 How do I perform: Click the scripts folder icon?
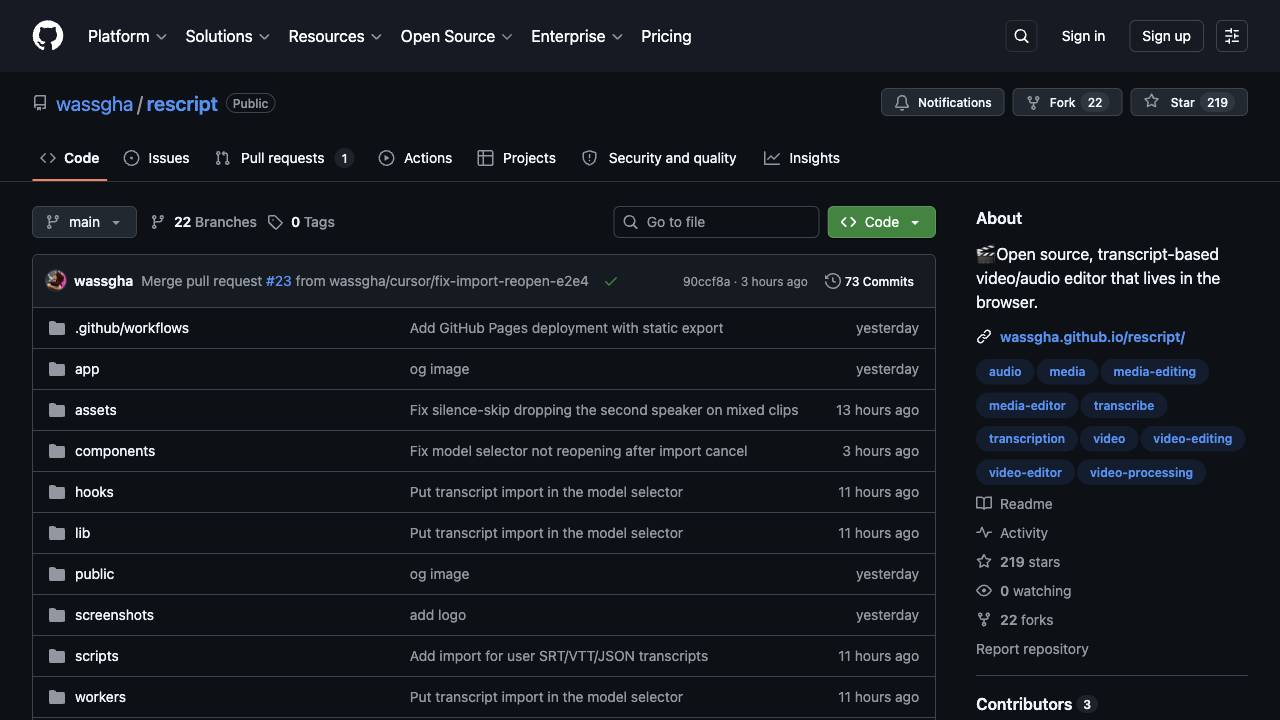point(57,656)
